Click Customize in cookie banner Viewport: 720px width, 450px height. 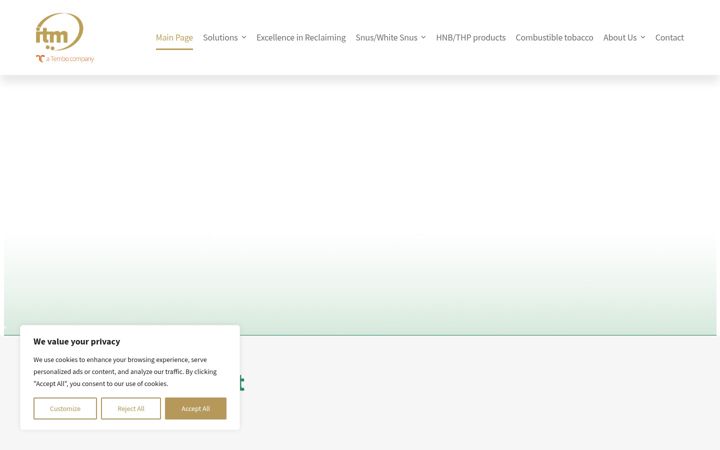point(65,408)
